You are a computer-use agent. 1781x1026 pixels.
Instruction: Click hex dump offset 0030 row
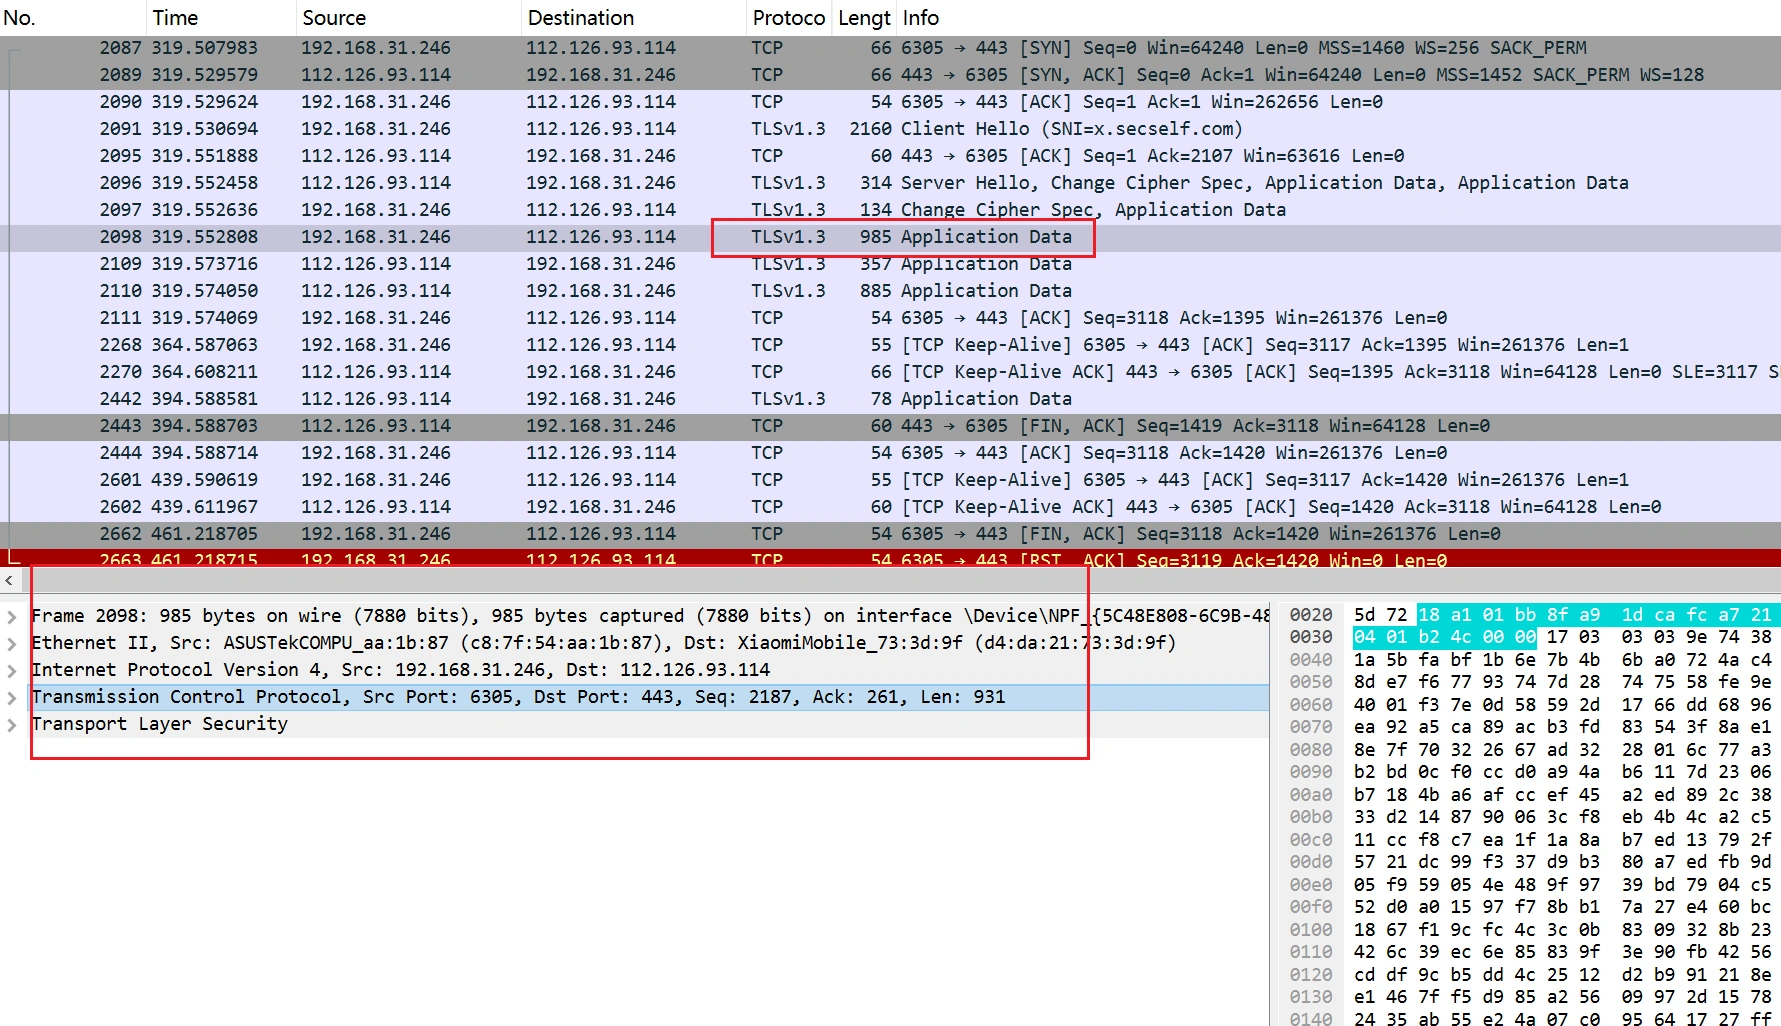pos(1310,637)
